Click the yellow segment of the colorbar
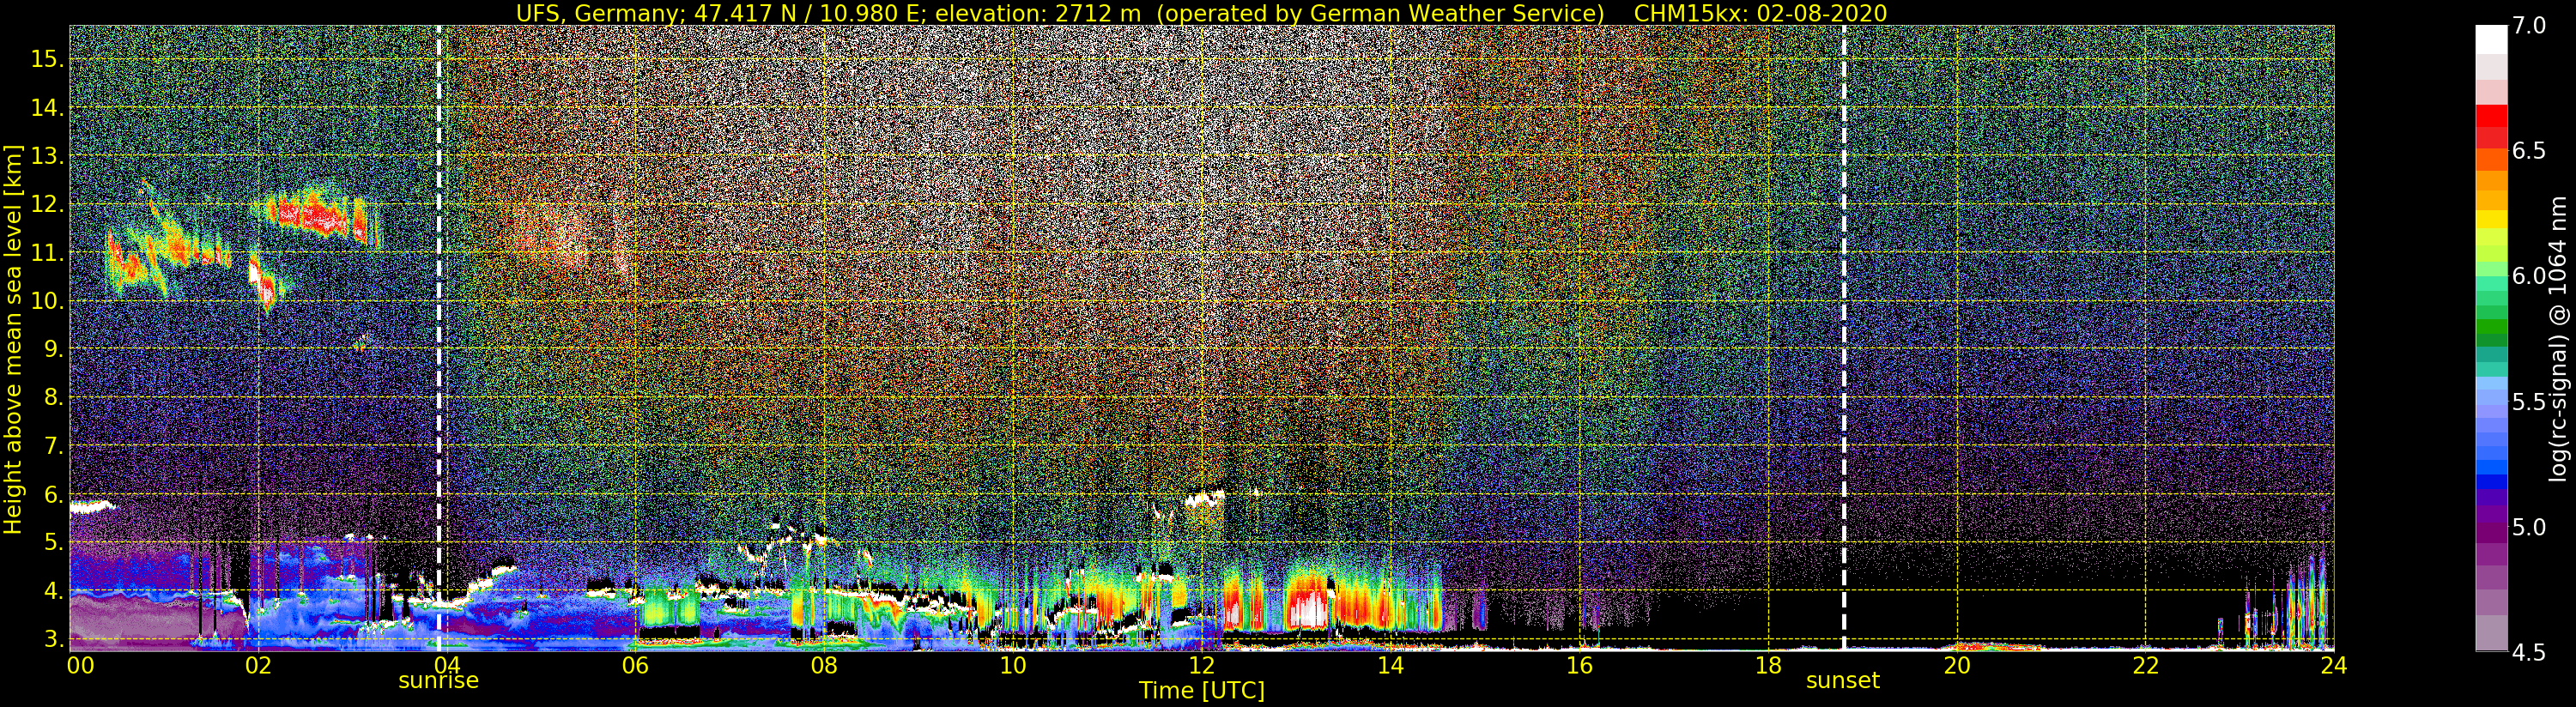Image resolution: width=2576 pixels, height=707 pixels. pyautogui.click(x=2491, y=220)
